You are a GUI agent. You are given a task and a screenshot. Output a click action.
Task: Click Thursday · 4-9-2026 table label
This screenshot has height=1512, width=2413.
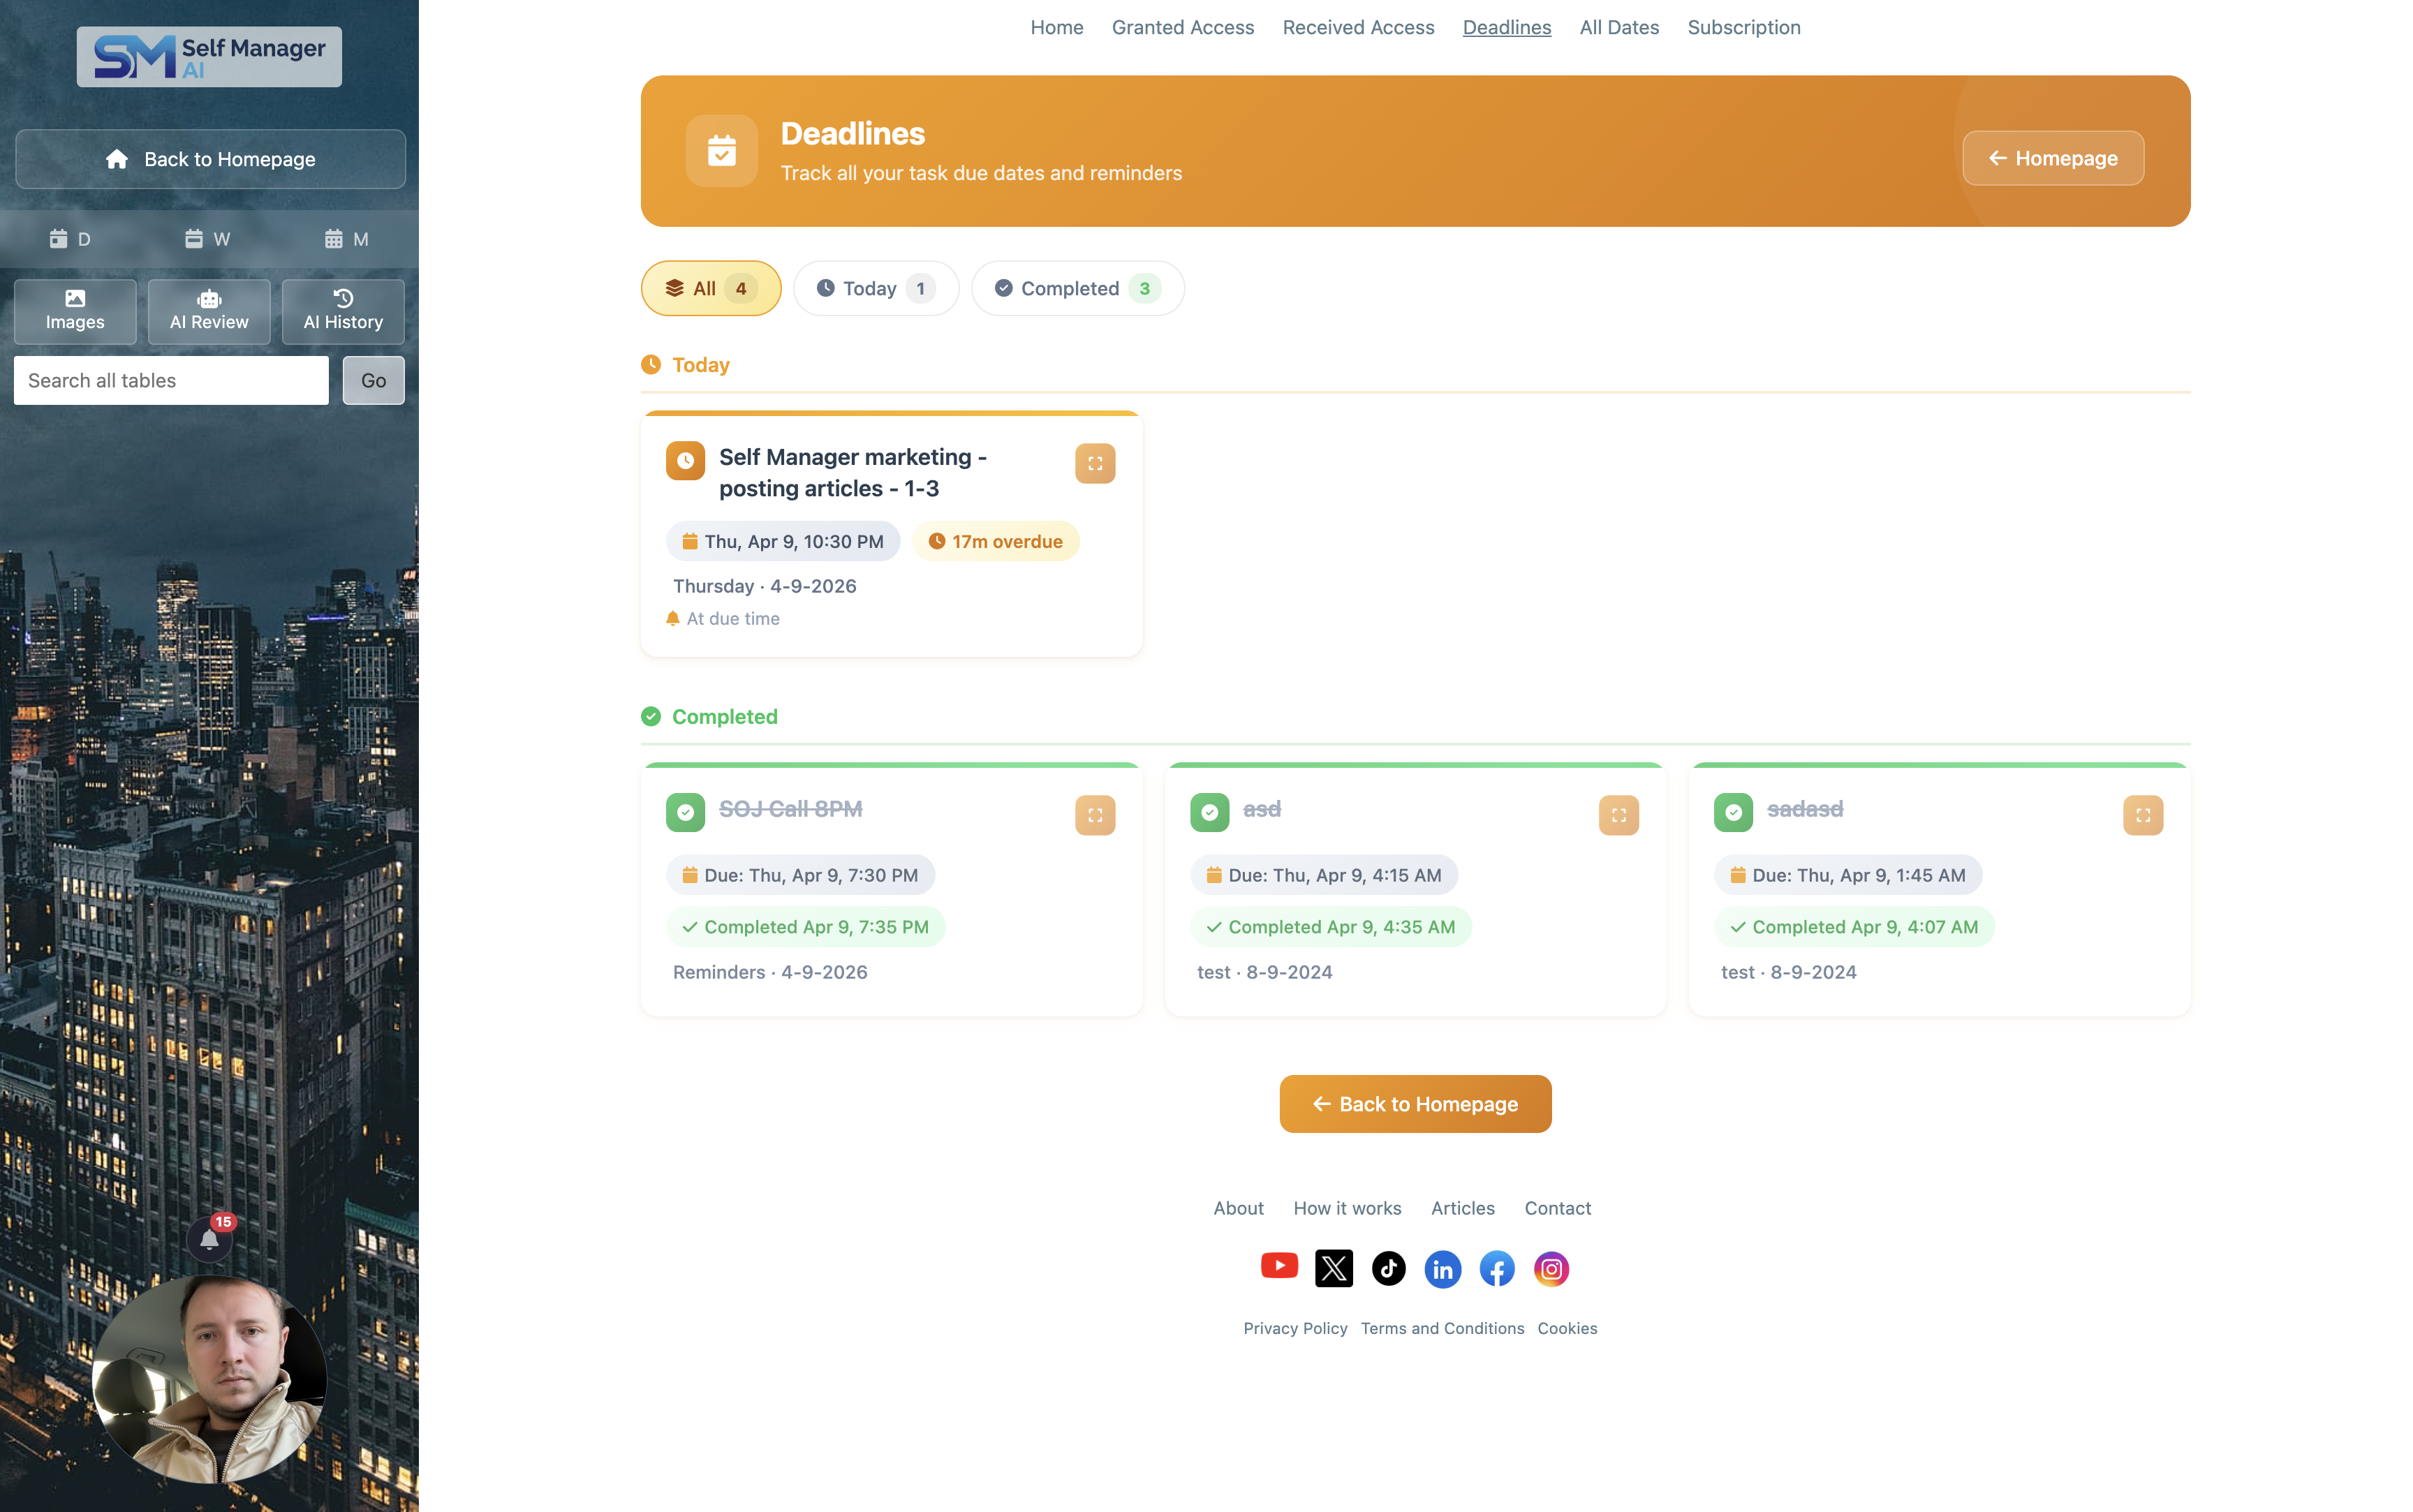coord(764,586)
